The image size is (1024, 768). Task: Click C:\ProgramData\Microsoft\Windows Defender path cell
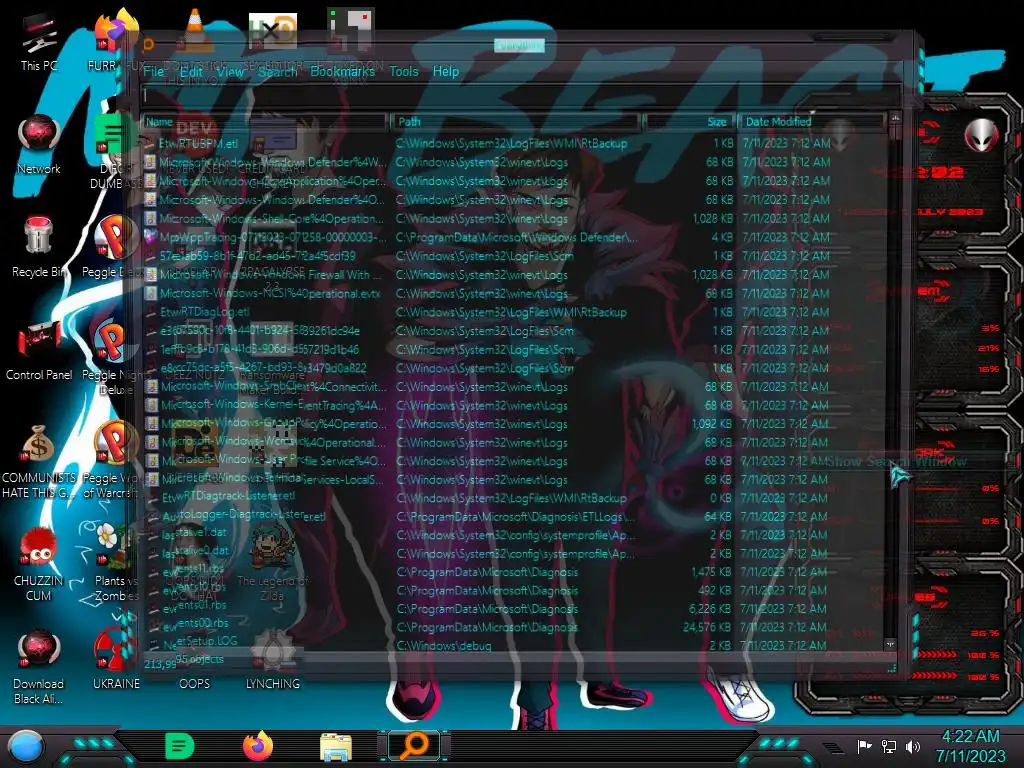[x=516, y=238]
